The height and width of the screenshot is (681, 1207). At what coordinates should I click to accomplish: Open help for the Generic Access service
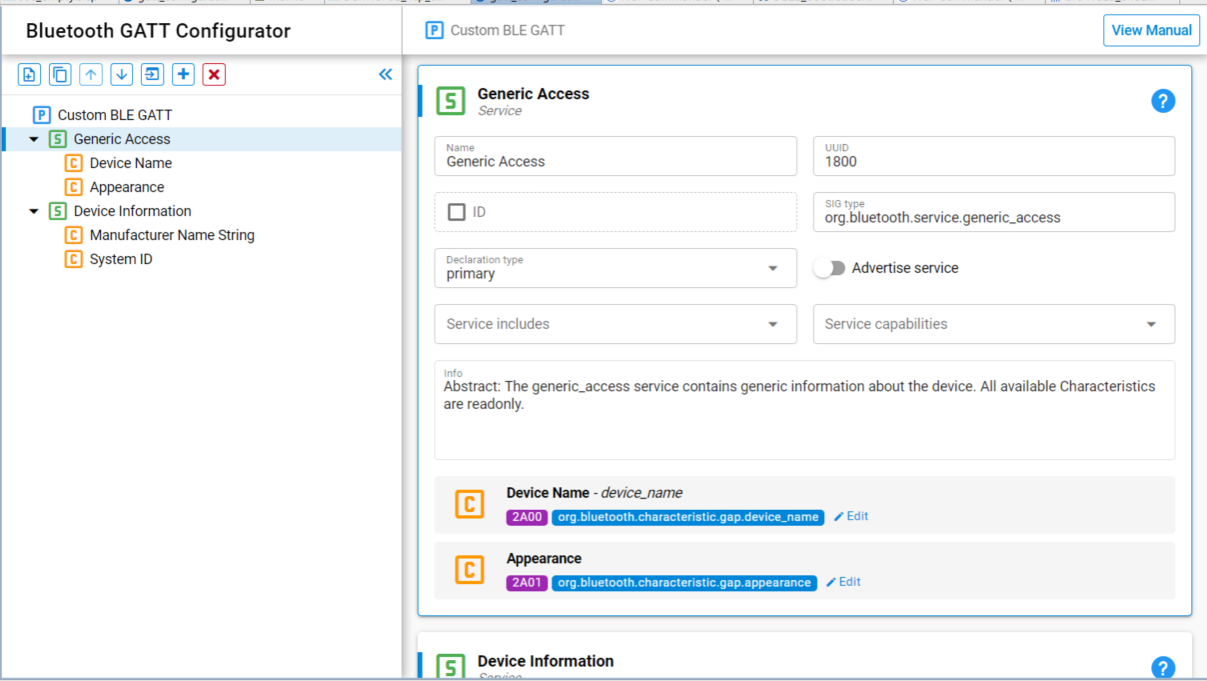click(1163, 100)
